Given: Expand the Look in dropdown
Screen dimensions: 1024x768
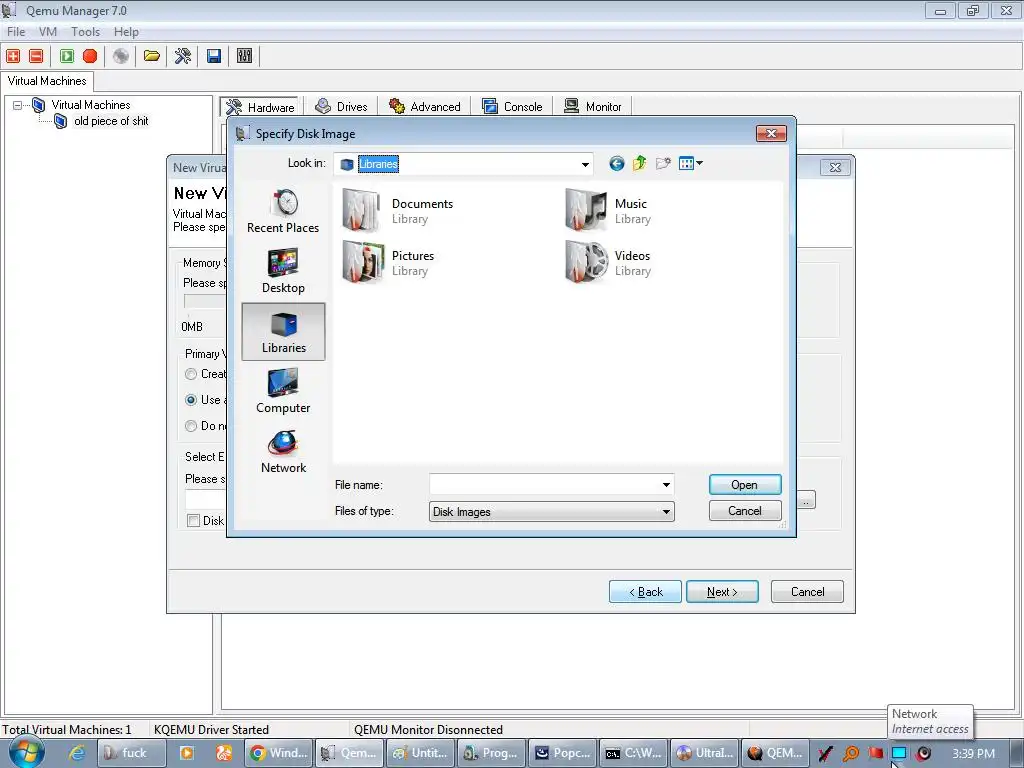Looking at the screenshot, I should click(x=585, y=164).
